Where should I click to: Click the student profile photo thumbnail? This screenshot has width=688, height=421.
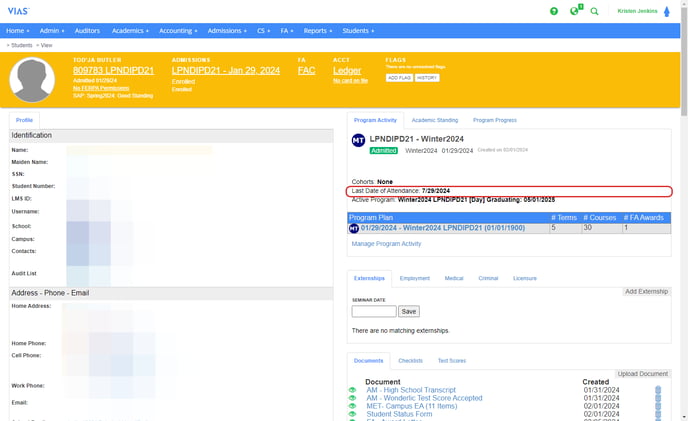tap(32, 80)
